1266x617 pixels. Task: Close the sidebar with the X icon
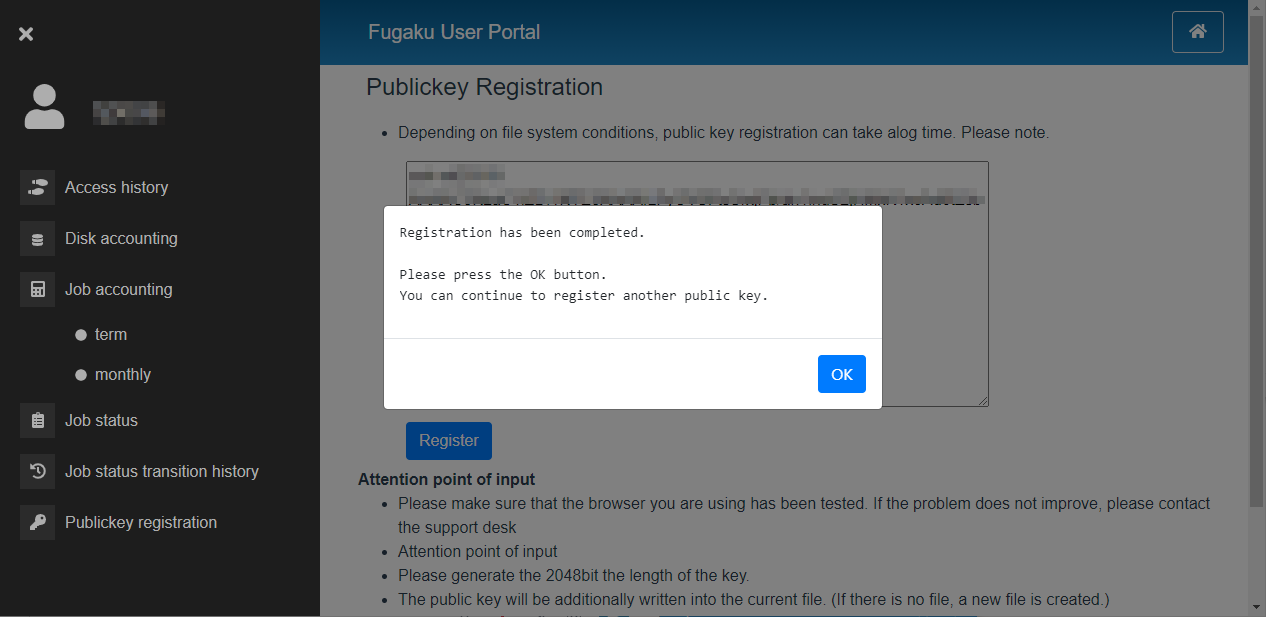point(26,34)
